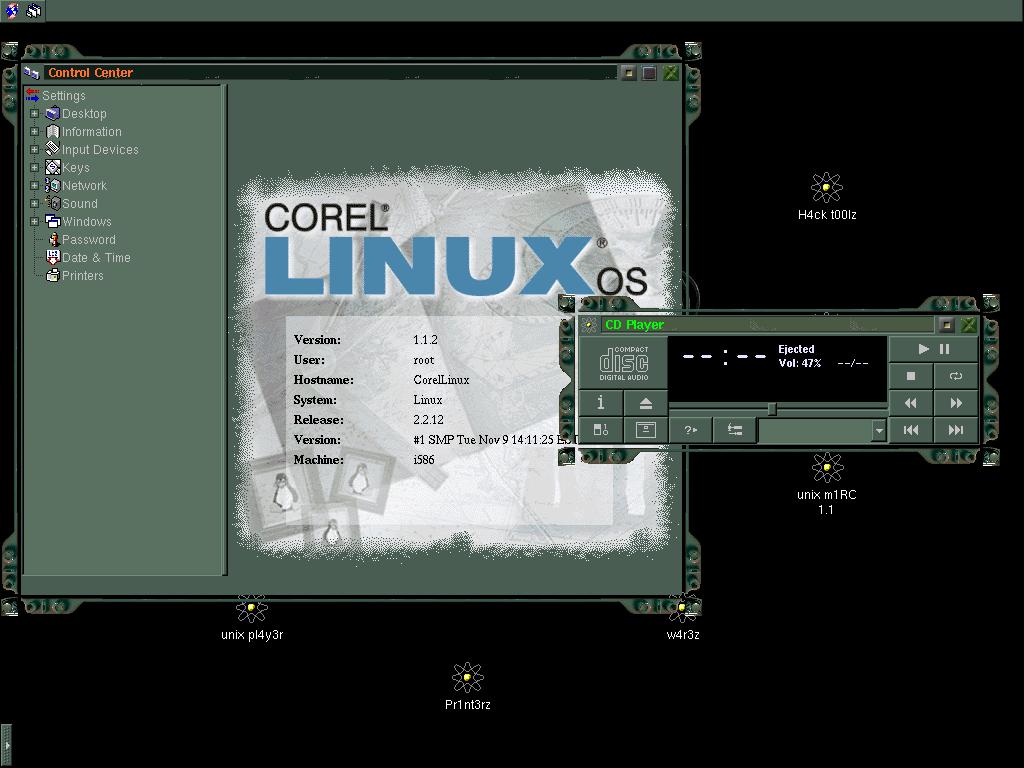Open Date & Time settings
The image size is (1024, 768).
[95, 258]
